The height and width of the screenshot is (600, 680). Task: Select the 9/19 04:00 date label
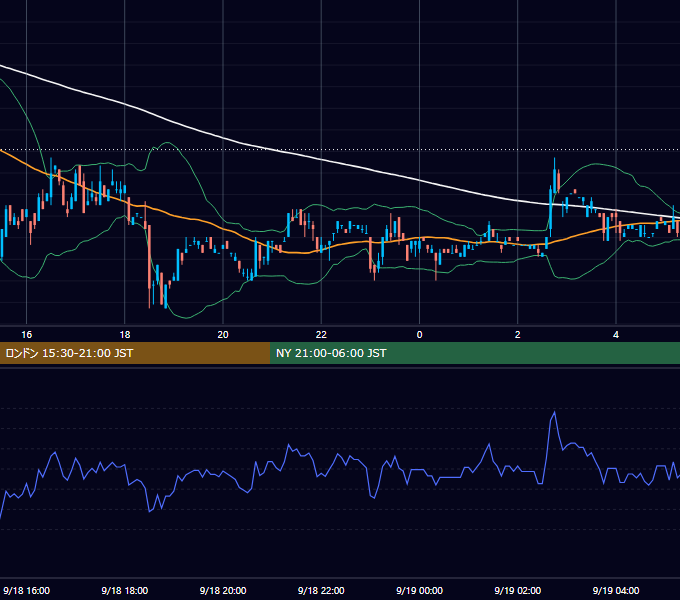pyautogui.click(x=616, y=590)
